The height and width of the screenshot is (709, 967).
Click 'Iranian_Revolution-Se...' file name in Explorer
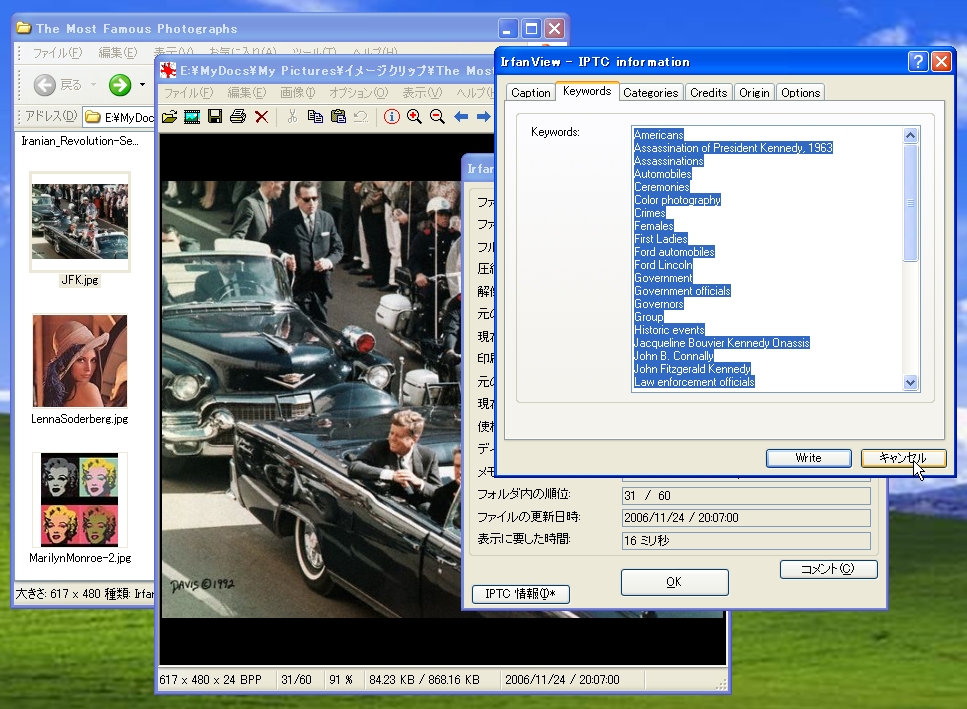pyautogui.click(x=80, y=141)
